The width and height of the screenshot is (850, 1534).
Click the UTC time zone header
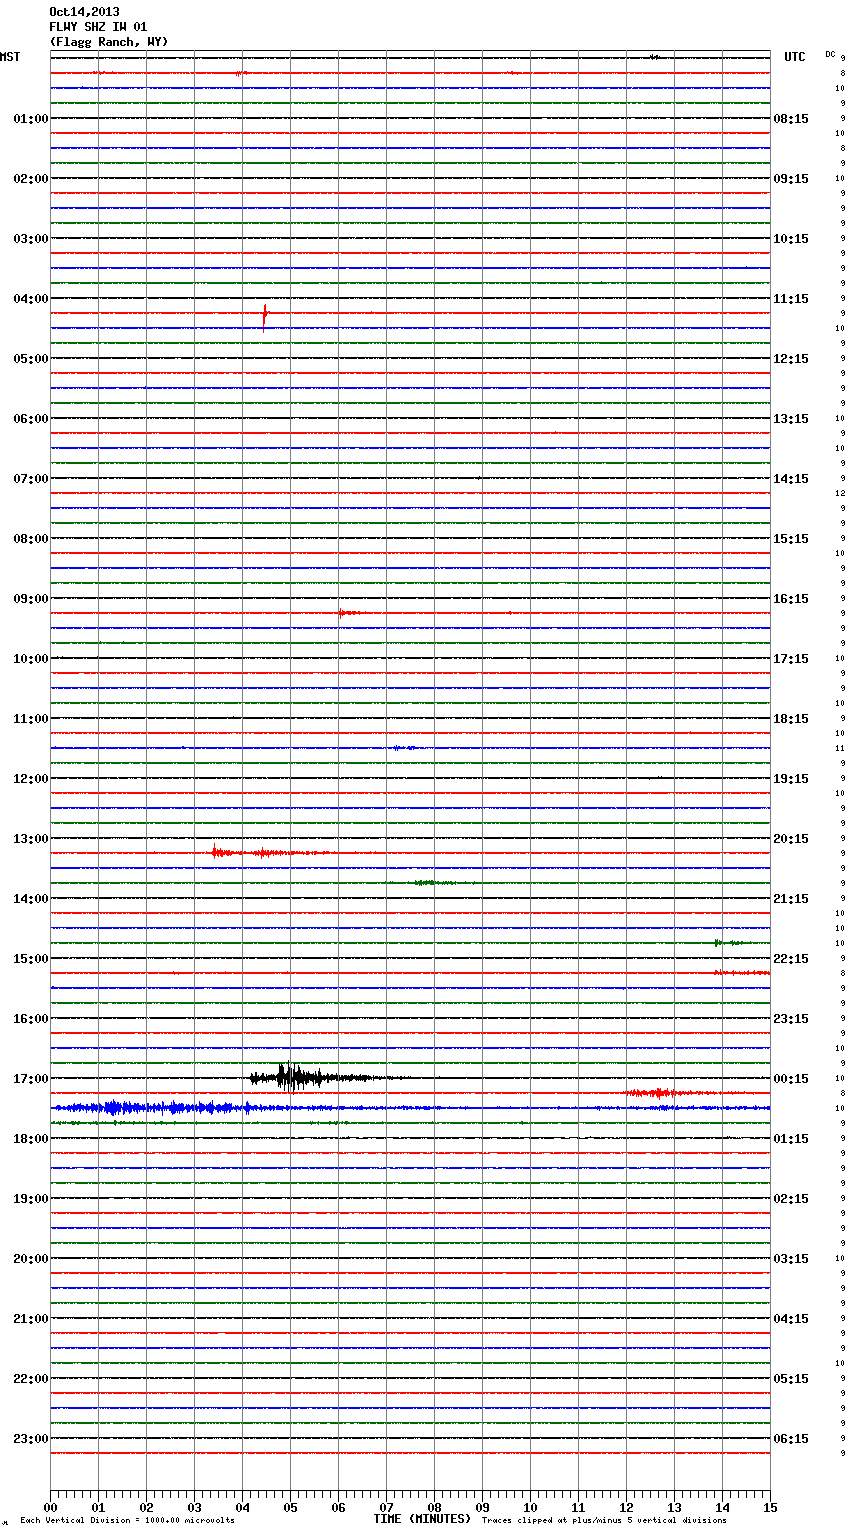pyautogui.click(x=795, y=57)
